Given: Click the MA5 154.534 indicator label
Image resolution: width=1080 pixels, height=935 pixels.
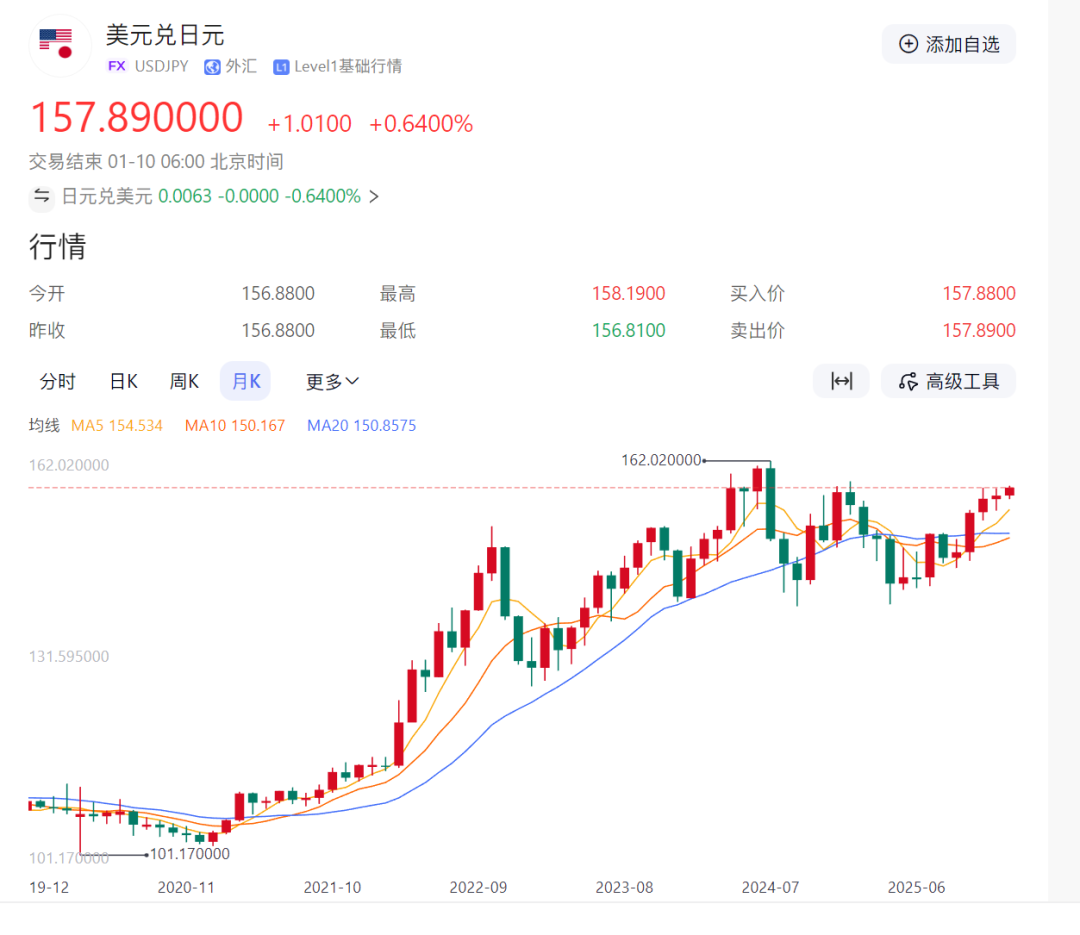Looking at the screenshot, I should click(117, 426).
